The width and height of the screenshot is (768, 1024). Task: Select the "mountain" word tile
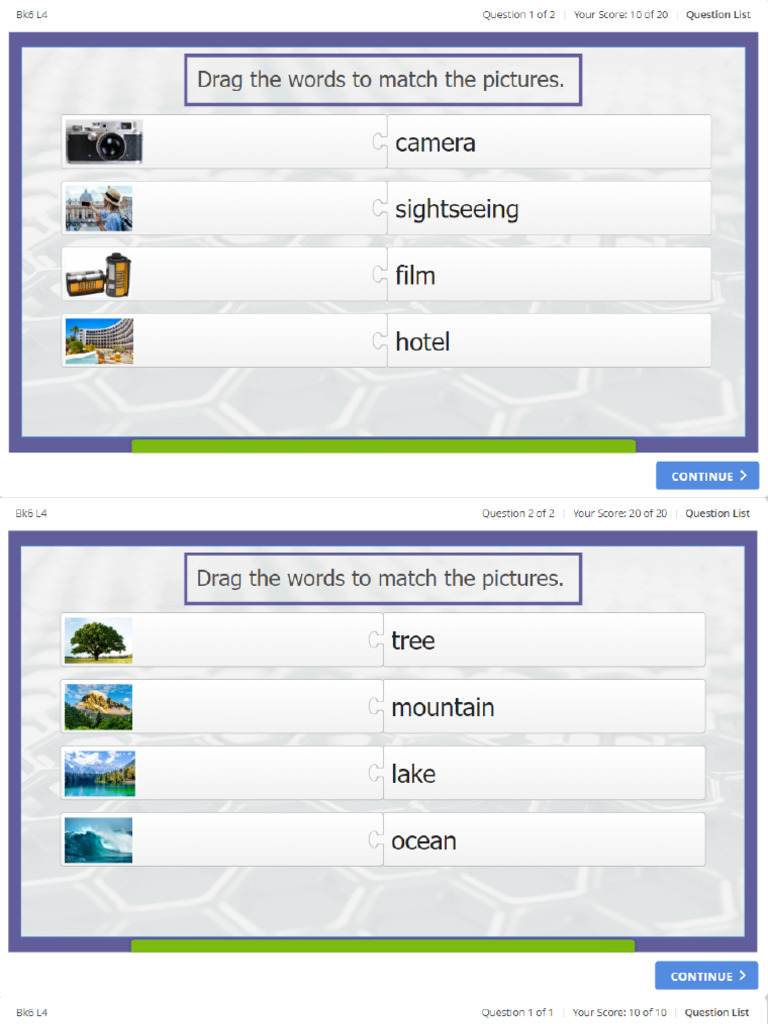tap(544, 707)
